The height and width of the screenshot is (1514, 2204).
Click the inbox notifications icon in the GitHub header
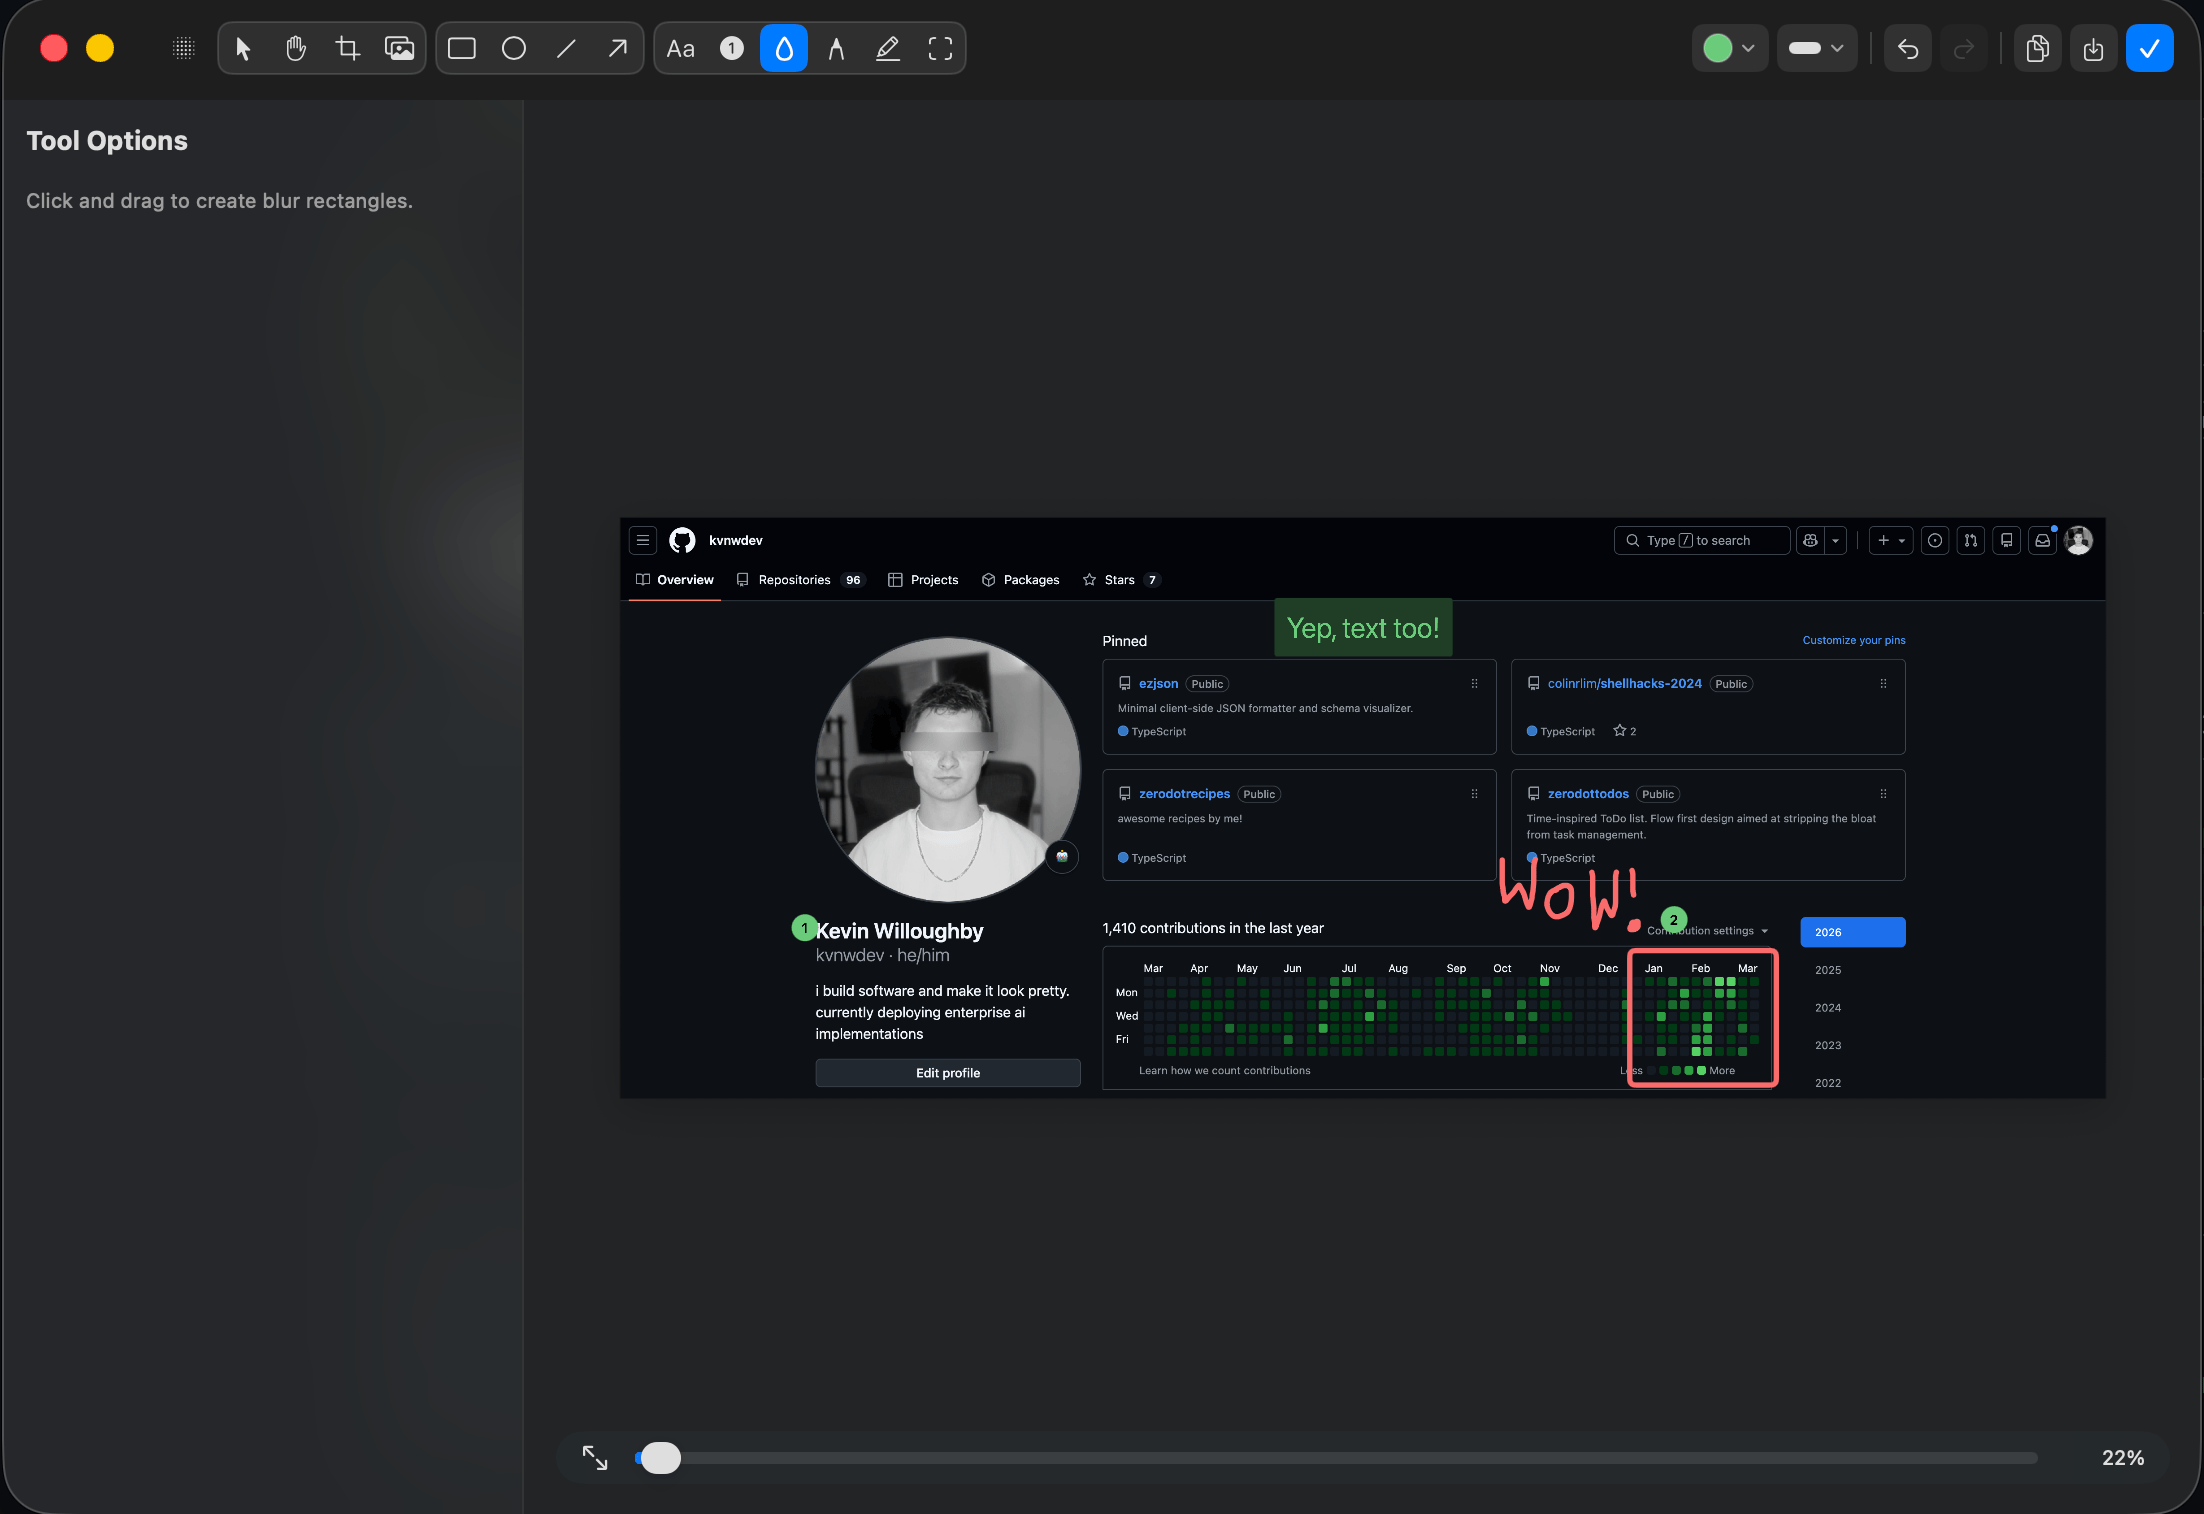(x=2043, y=540)
